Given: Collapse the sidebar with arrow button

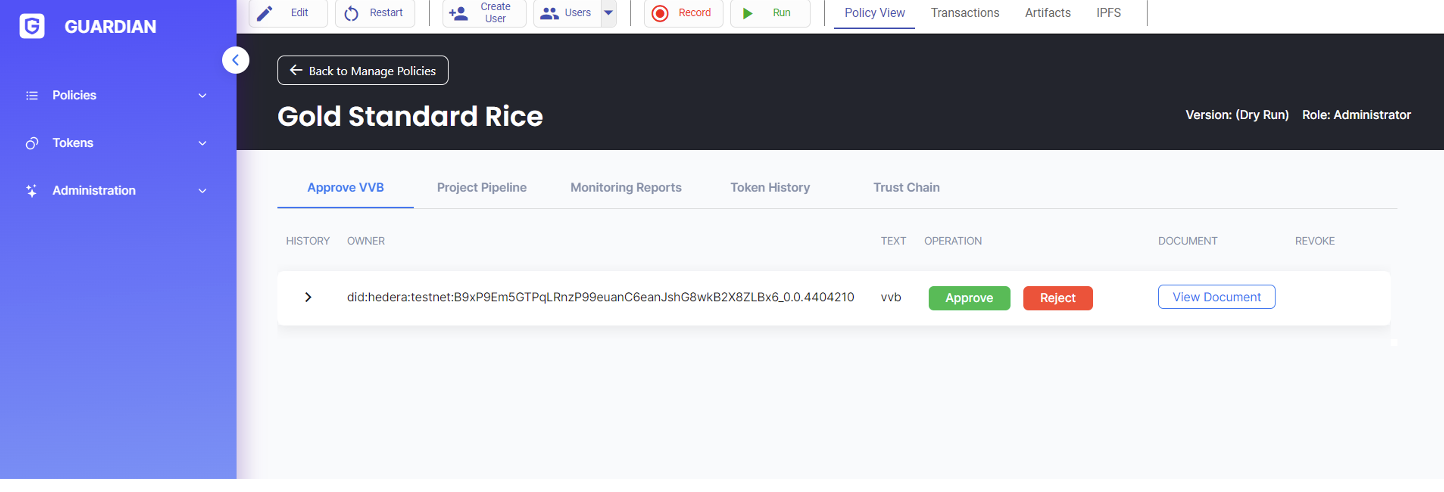Looking at the screenshot, I should [235, 60].
